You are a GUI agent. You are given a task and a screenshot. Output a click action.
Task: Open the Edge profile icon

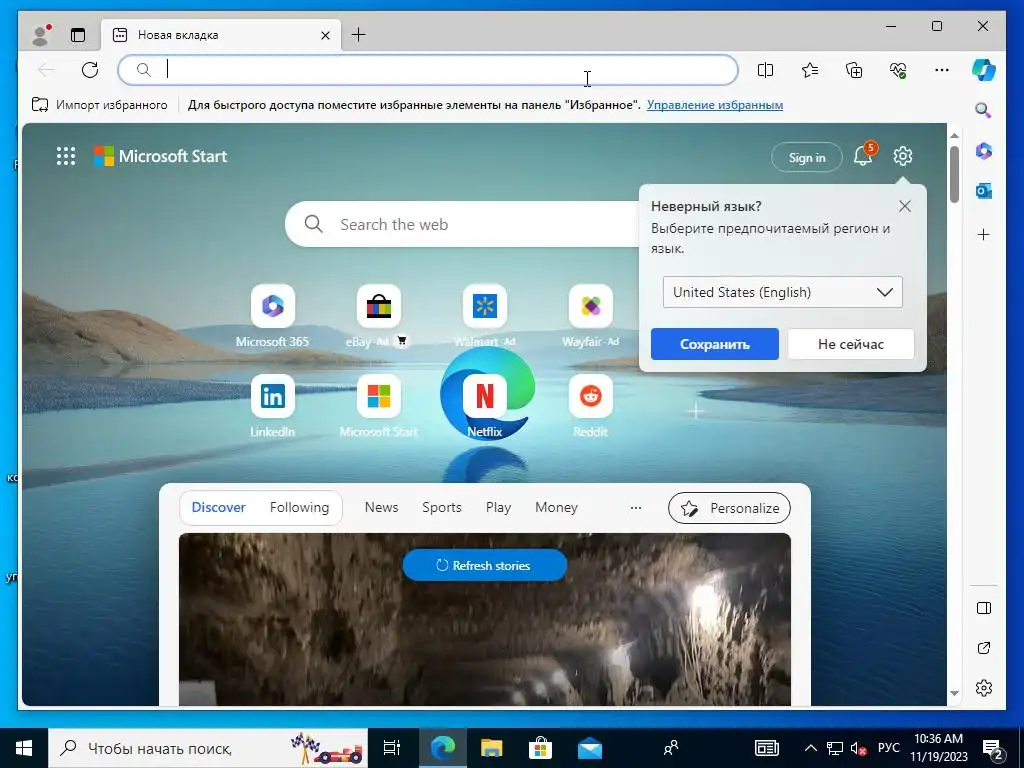pyautogui.click(x=42, y=35)
